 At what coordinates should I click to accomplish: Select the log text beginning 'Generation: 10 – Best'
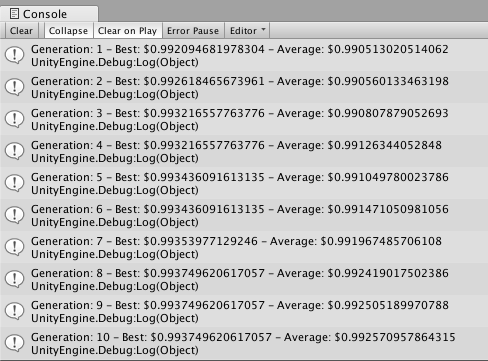pyautogui.click(x=243, y=337)
